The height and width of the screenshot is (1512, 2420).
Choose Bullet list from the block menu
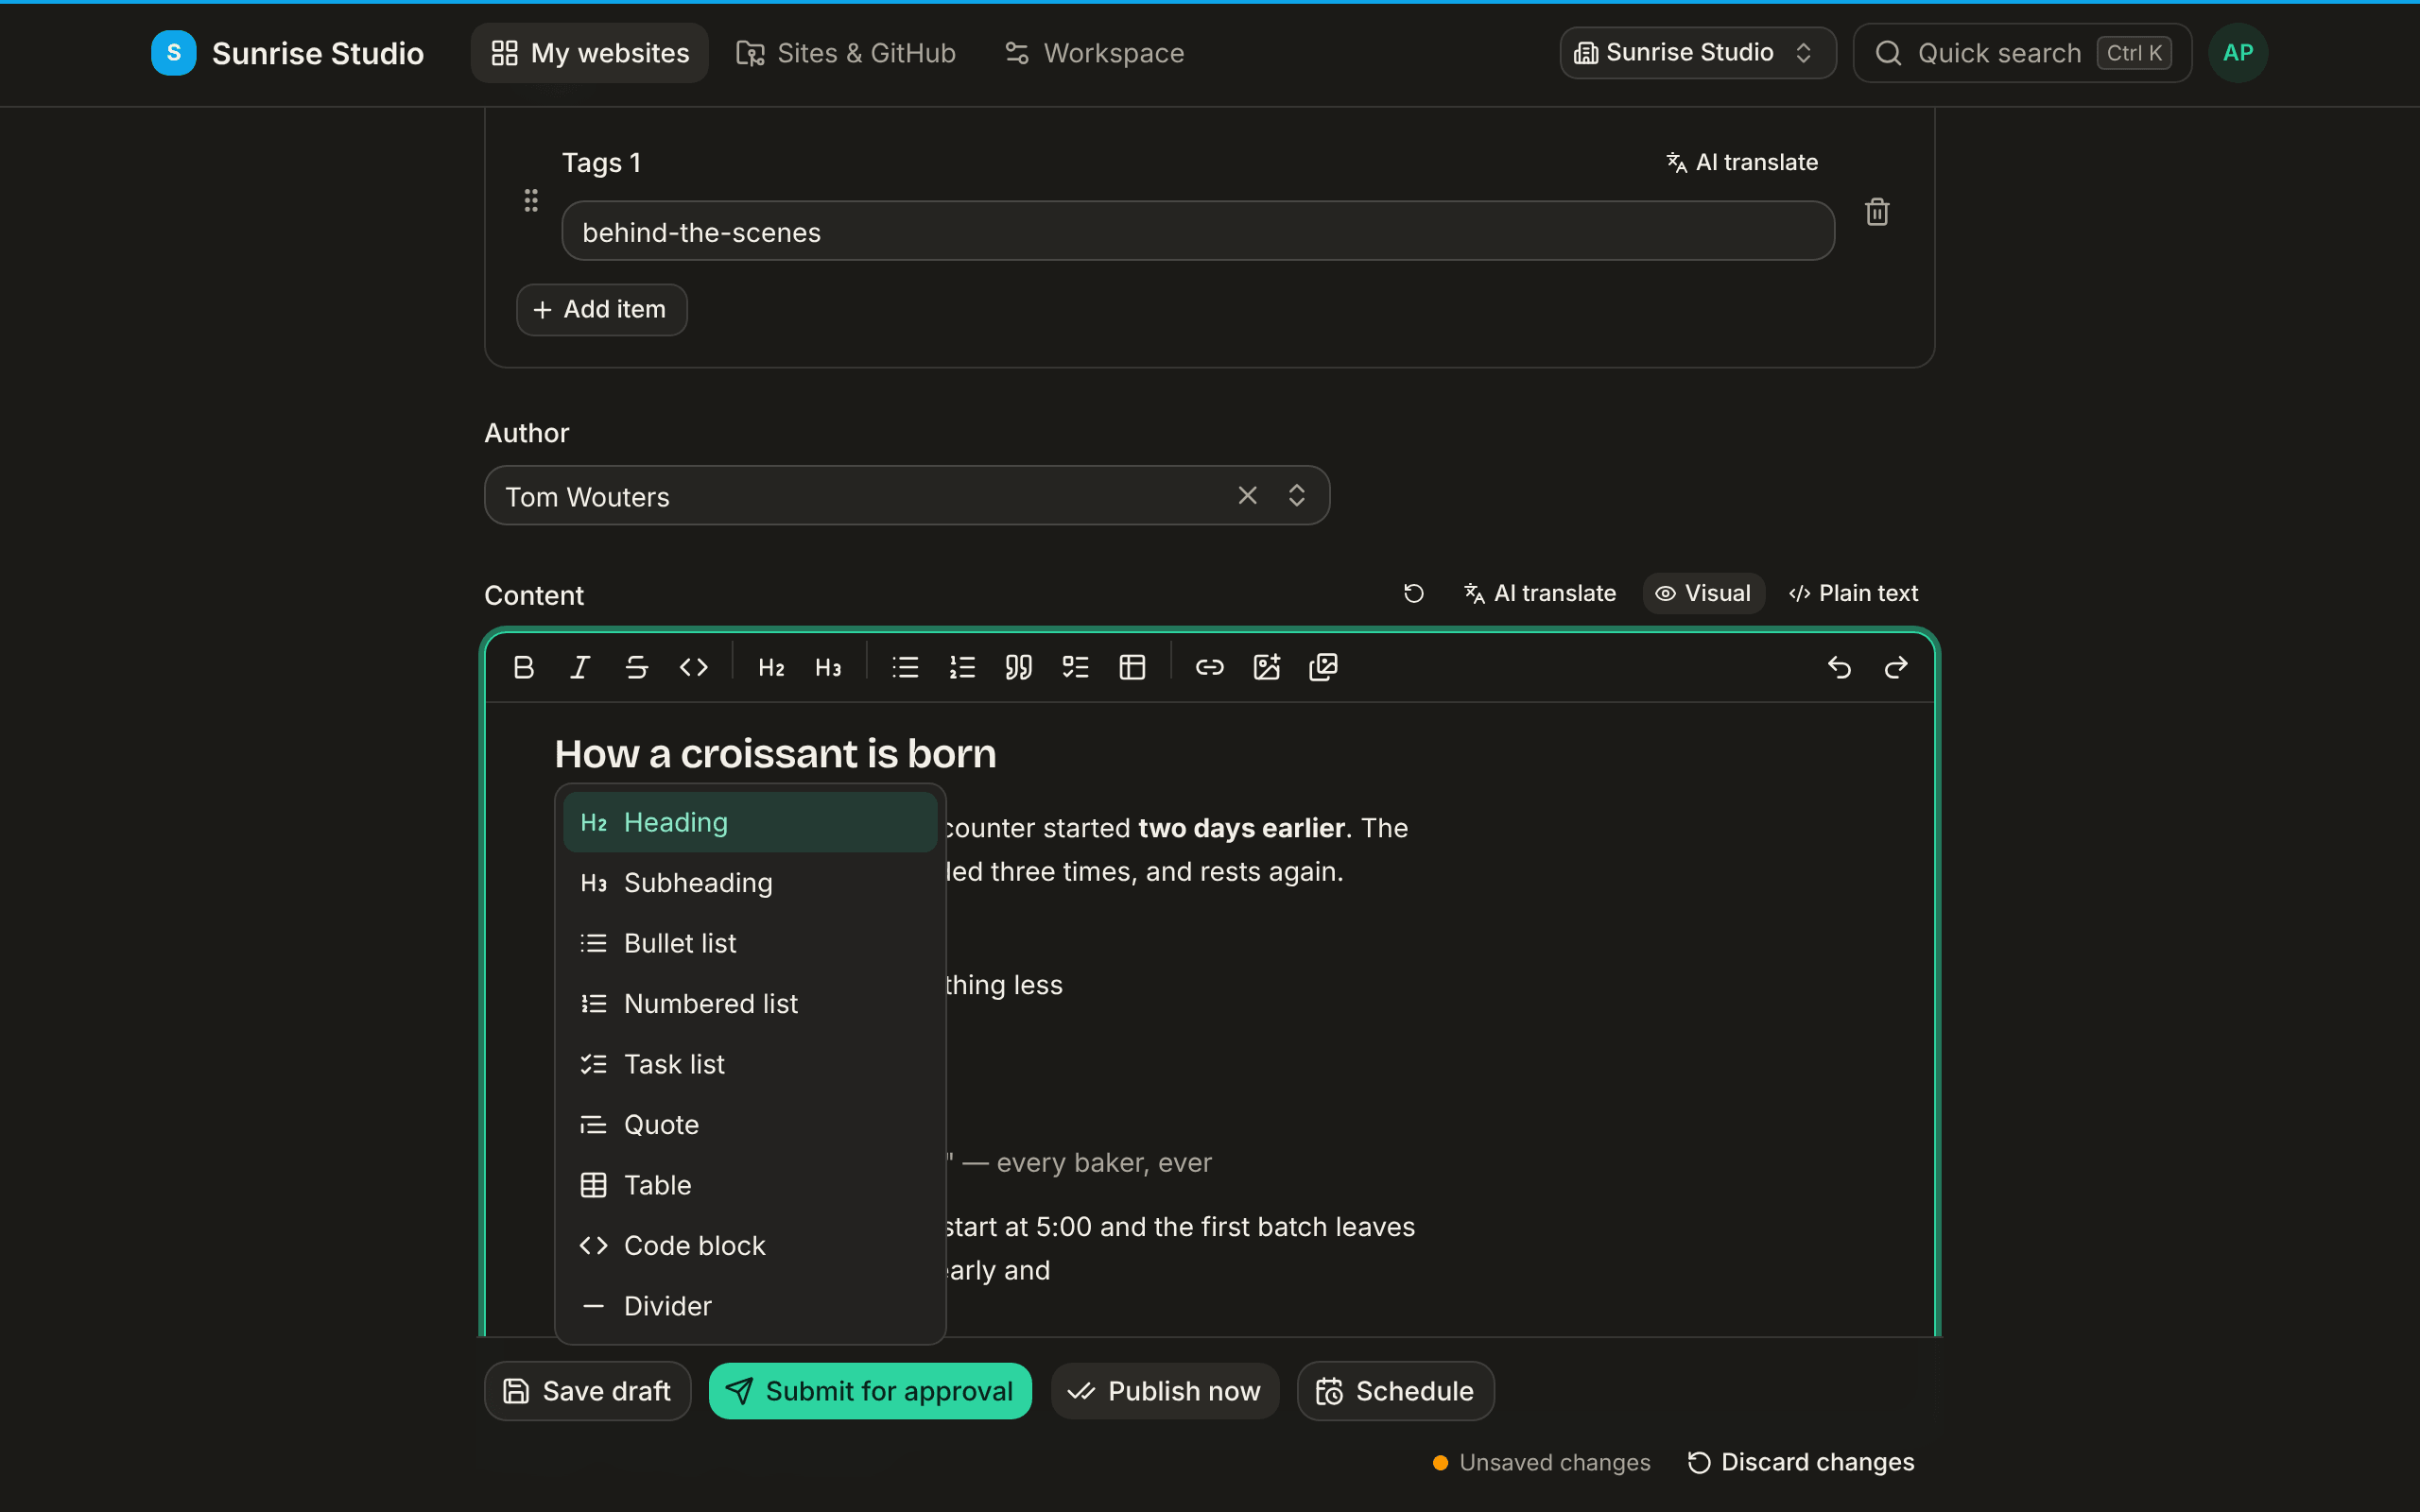(750, 943)
